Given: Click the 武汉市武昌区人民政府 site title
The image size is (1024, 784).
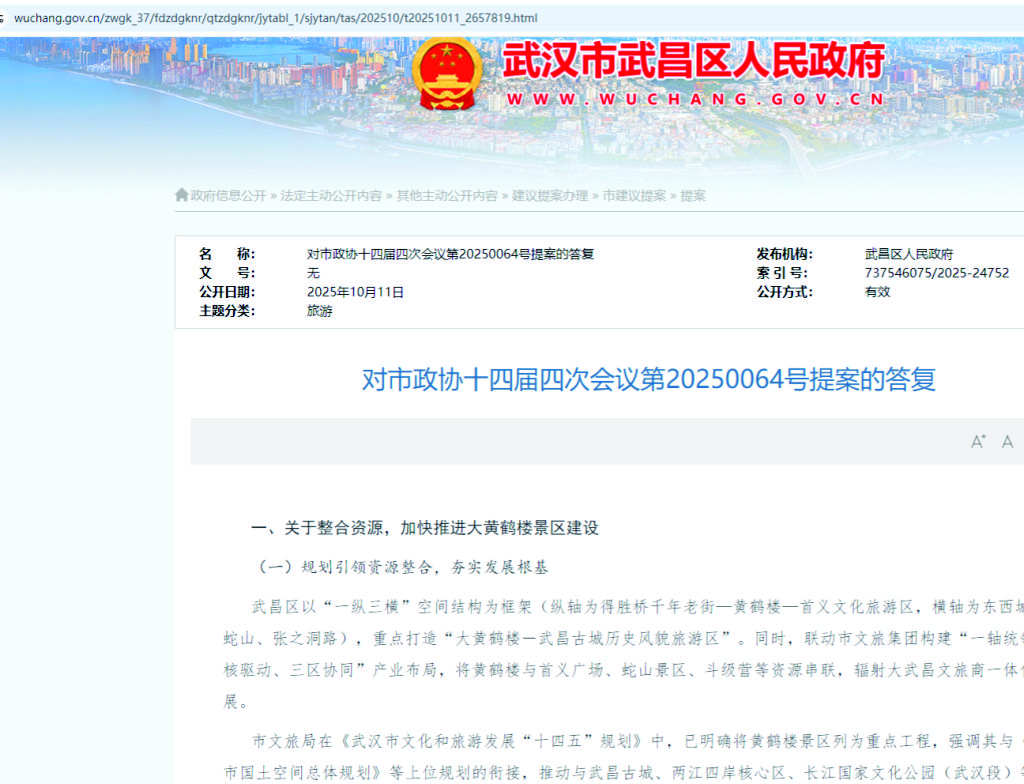Looking at the screenshot, I should (693, 61).
